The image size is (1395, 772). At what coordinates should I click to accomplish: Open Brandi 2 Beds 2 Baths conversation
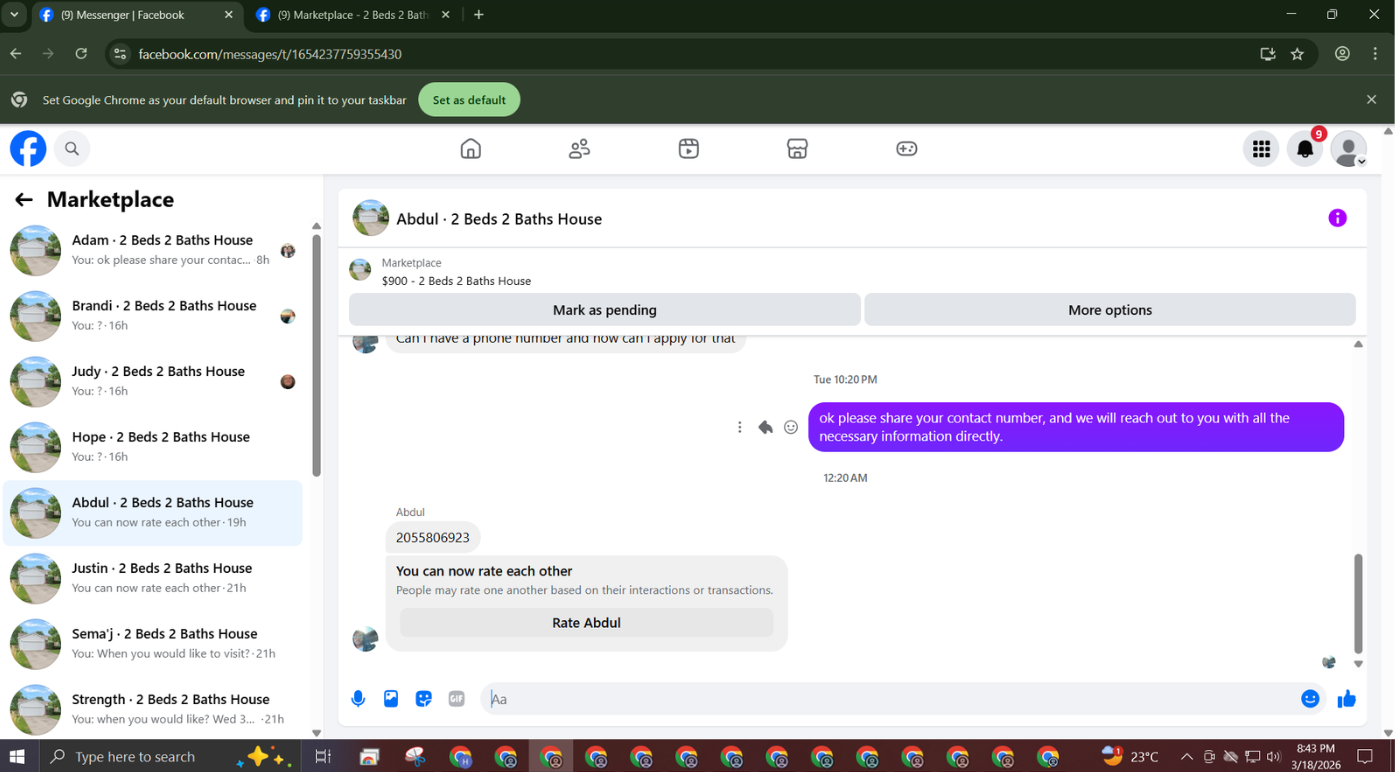153,316
